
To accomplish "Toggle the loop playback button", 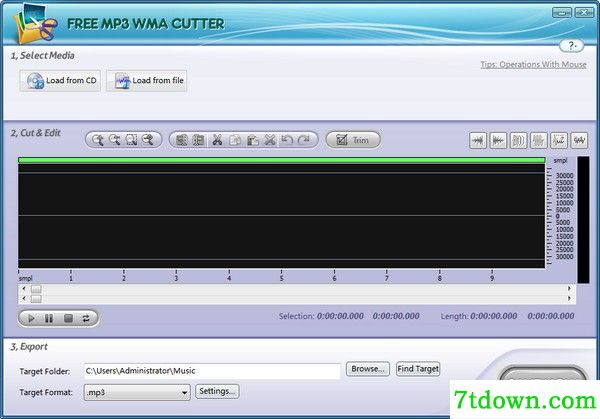I will 86,318.
